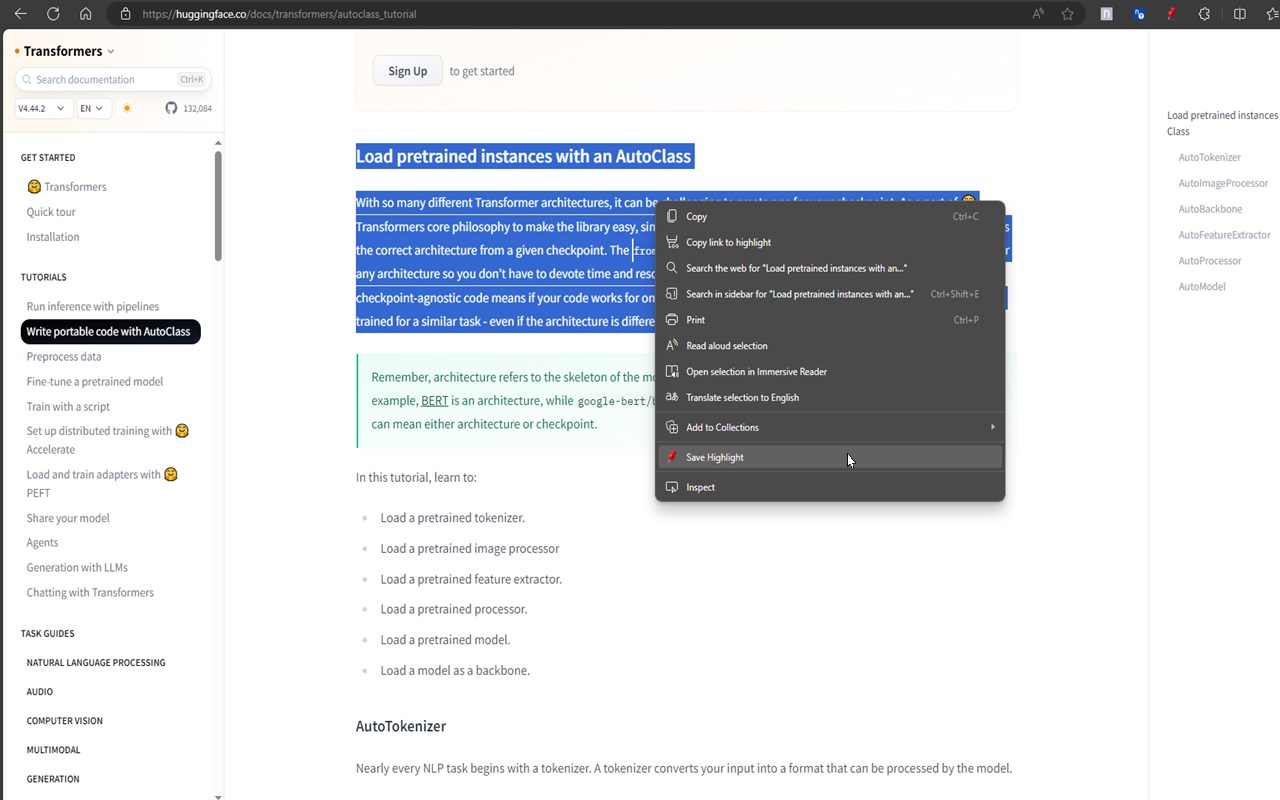1280x800 pixels.
Task: Open the Quick tour page
Action: pos(51,212)
